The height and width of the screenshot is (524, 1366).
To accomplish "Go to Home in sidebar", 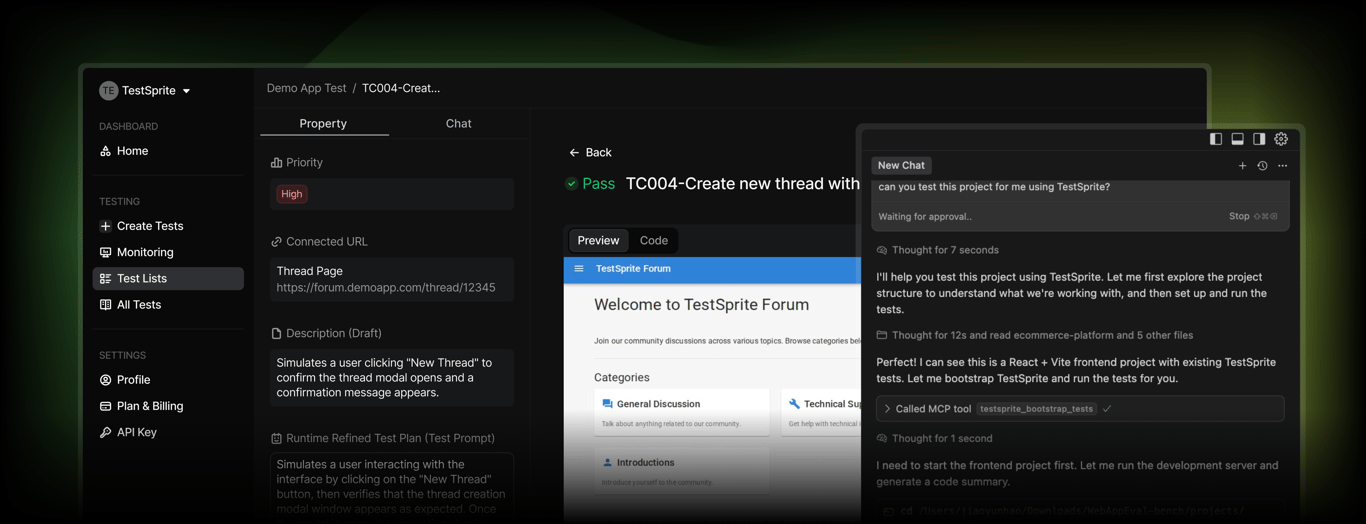I will [x=132, y=151].
